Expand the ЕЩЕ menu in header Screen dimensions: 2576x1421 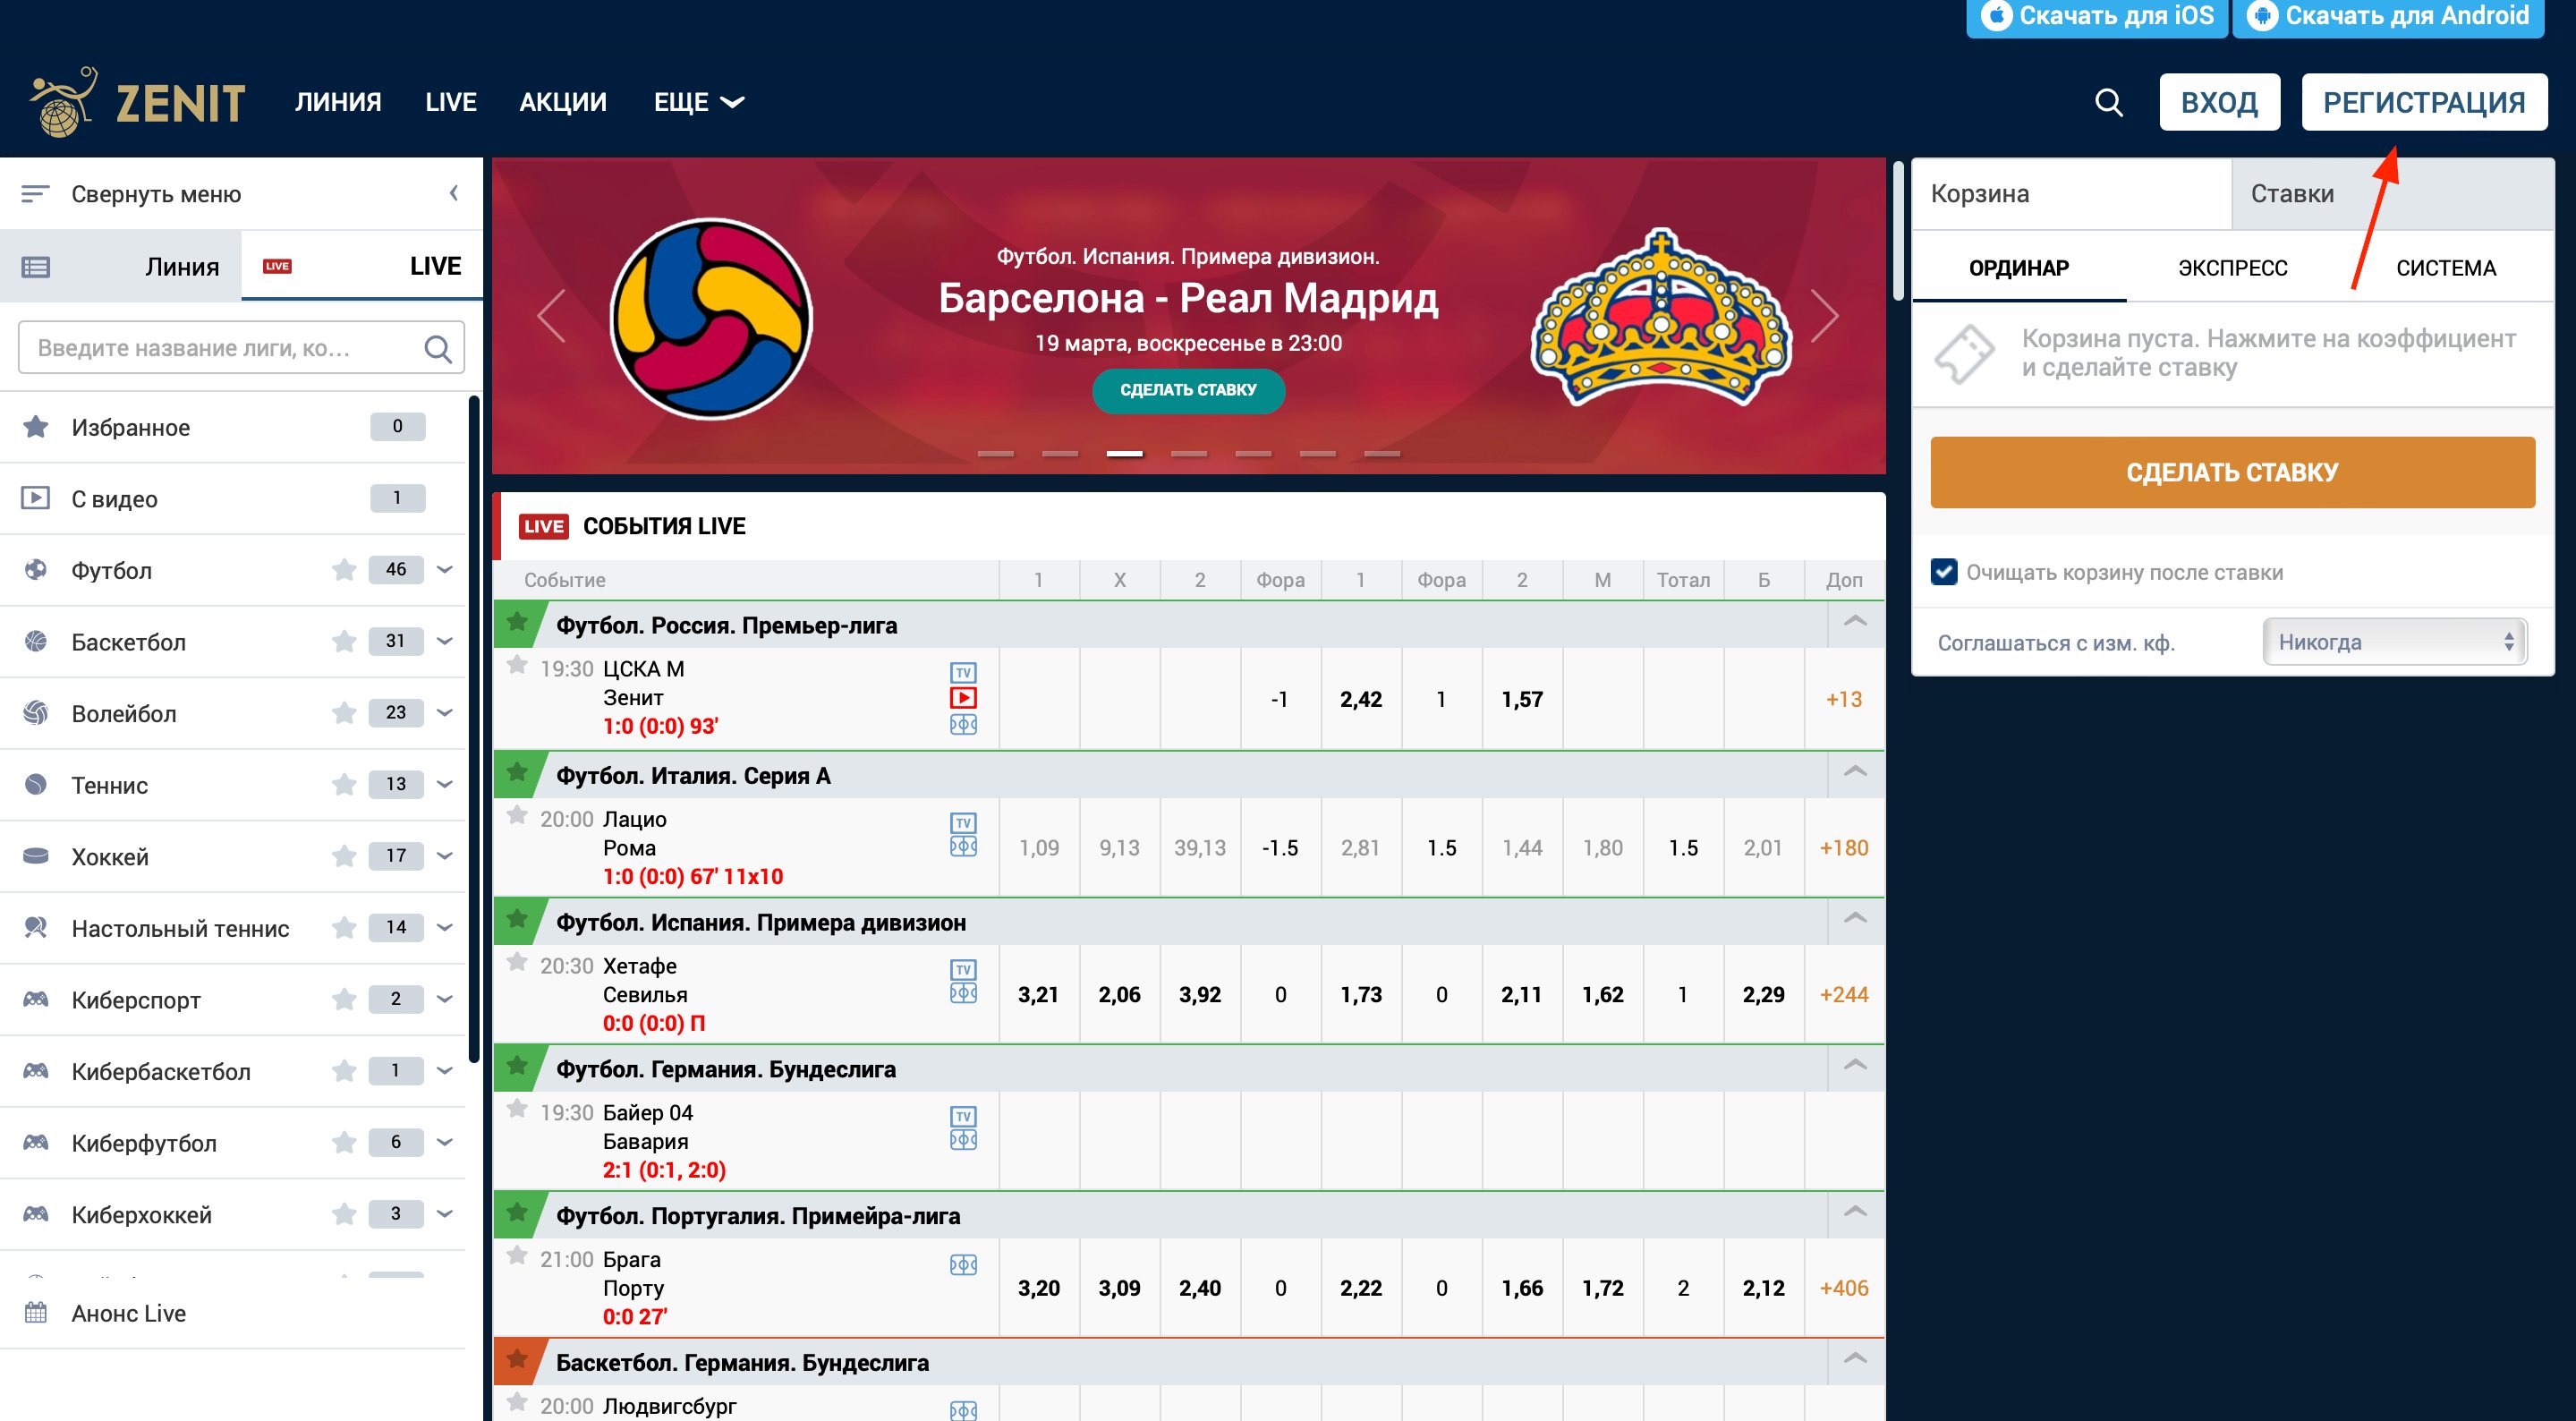(x=698, y=102)
